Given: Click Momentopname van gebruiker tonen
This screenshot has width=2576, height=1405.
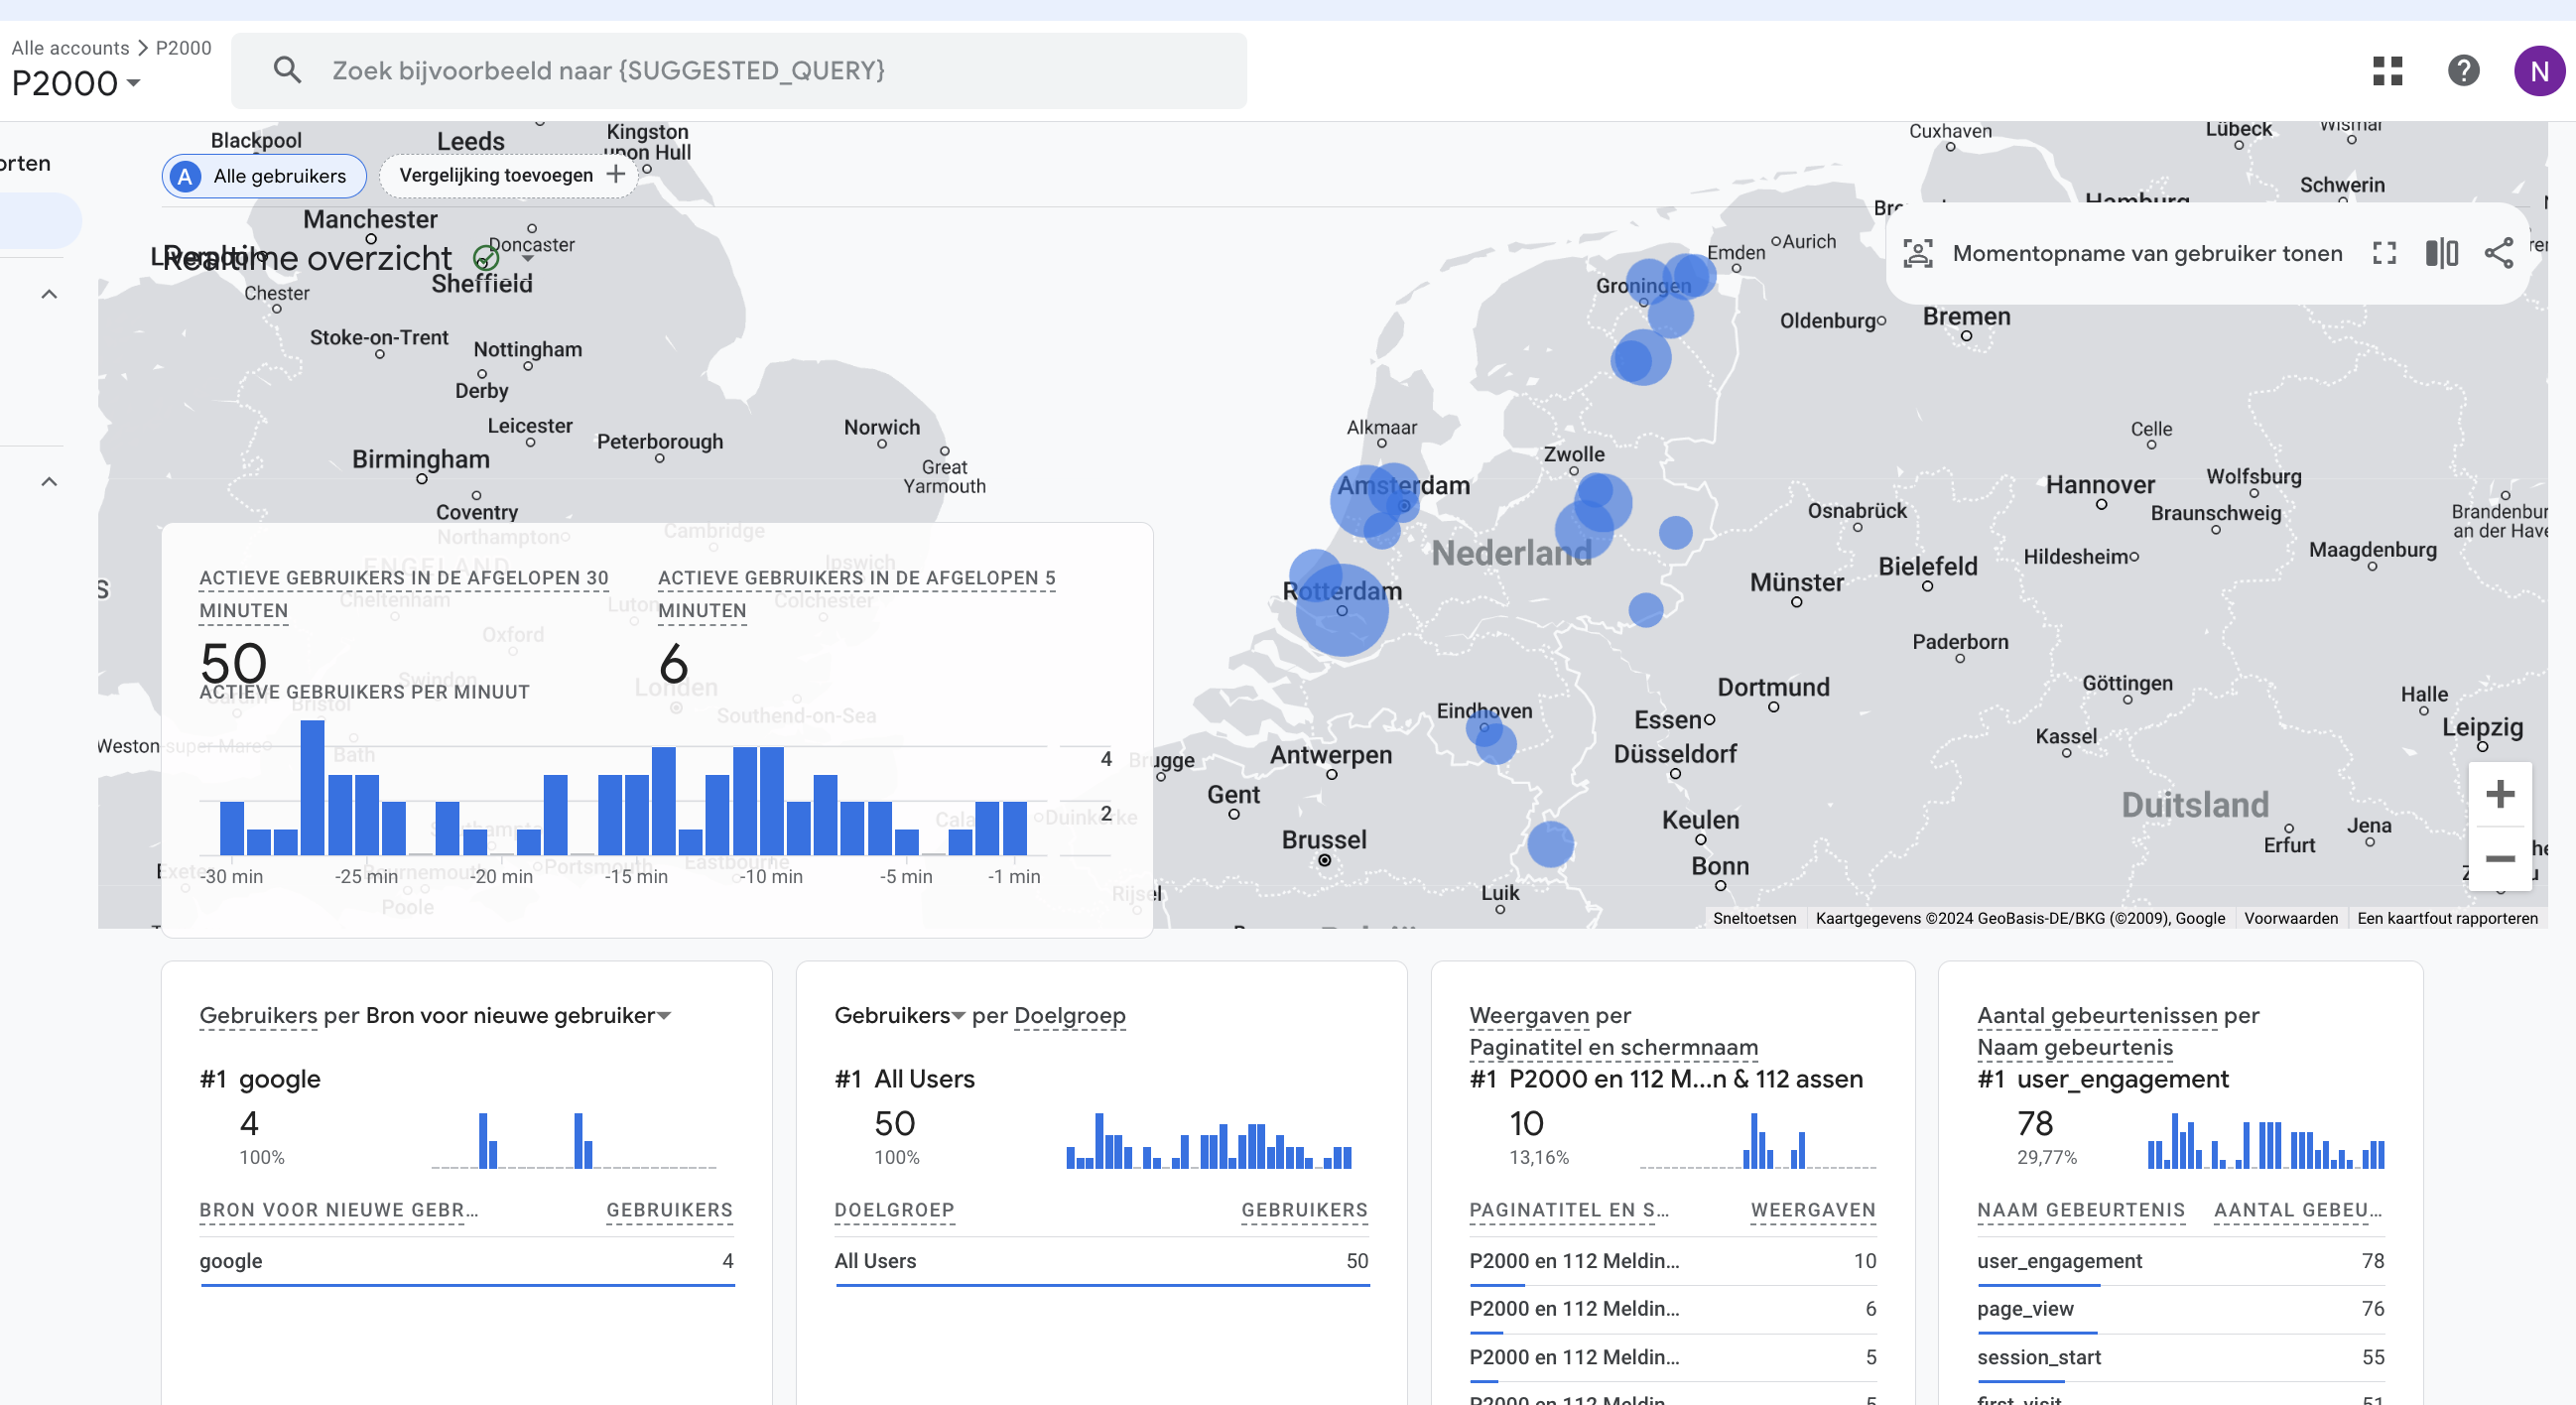Looking at the screenshot, I should pos(2146,253).
